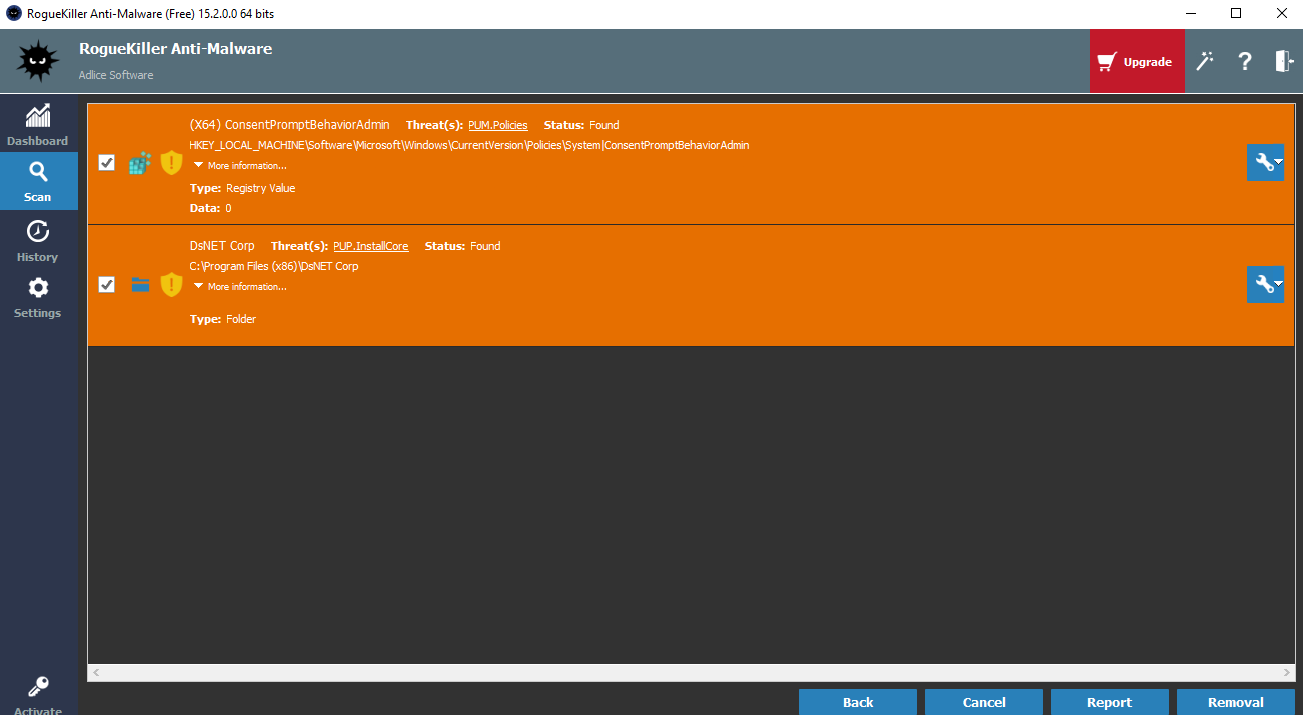Viewport: 1303px width, 715px height.
Task: Click the red Upgrade button
Action: click(x=1137, y=61)
